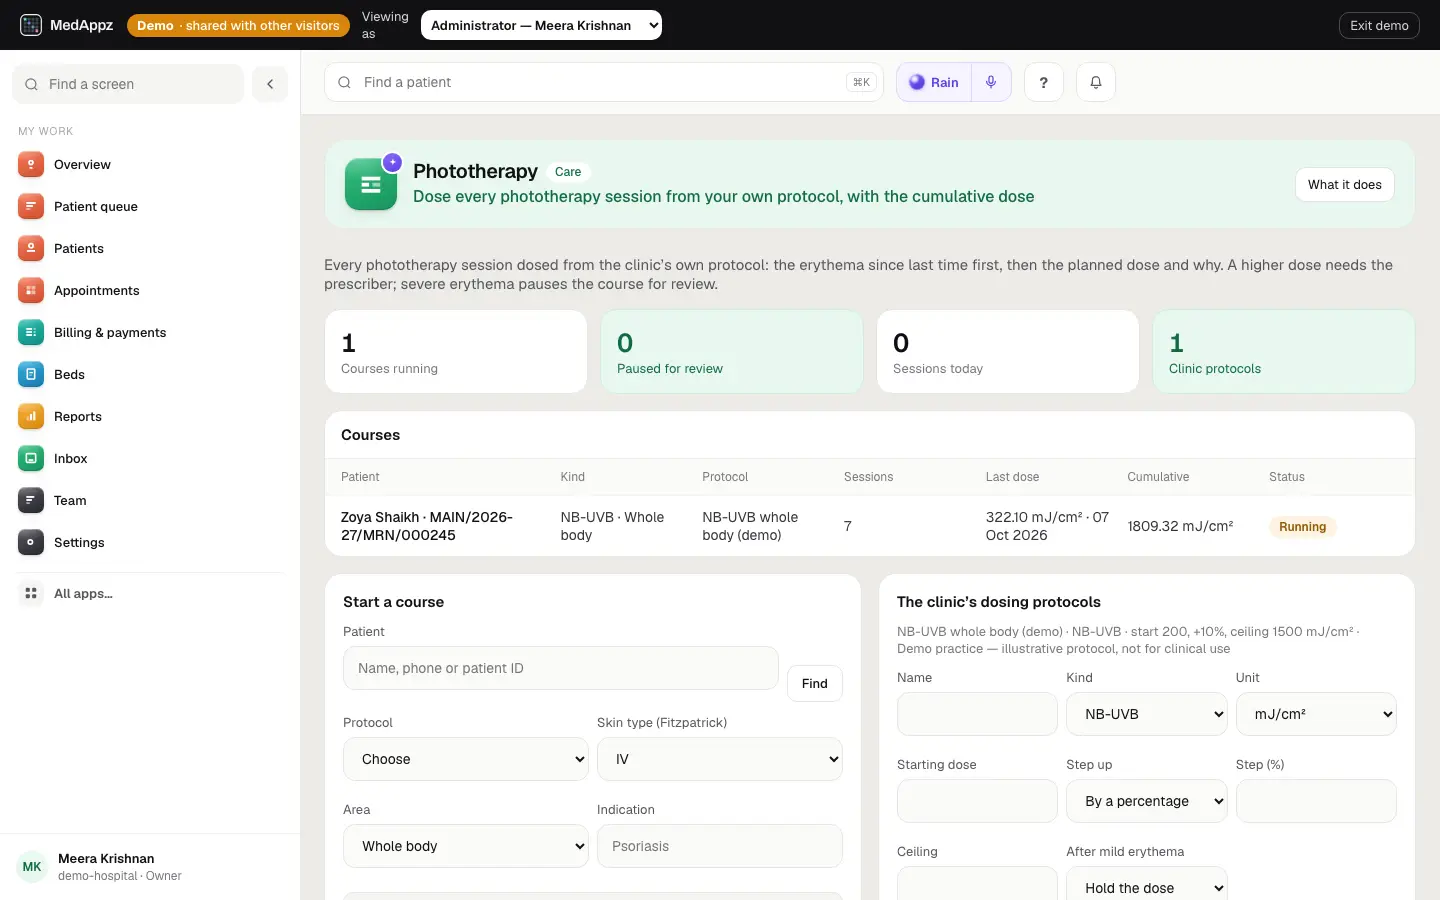Viewport: 1440px width, 900px height.
Task: Click the Name, phone or patient ID field
Action: coord(561,668)
